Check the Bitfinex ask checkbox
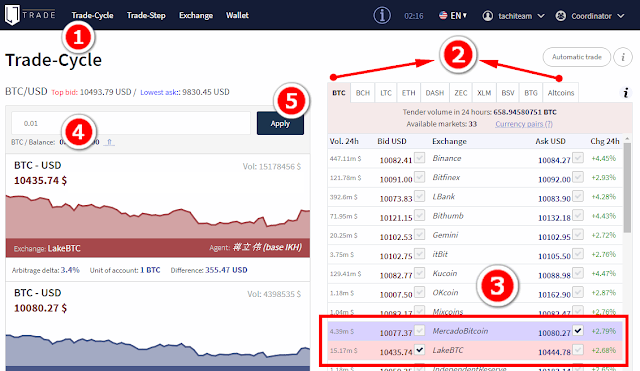The image size is (640, 371). (578, 177)
